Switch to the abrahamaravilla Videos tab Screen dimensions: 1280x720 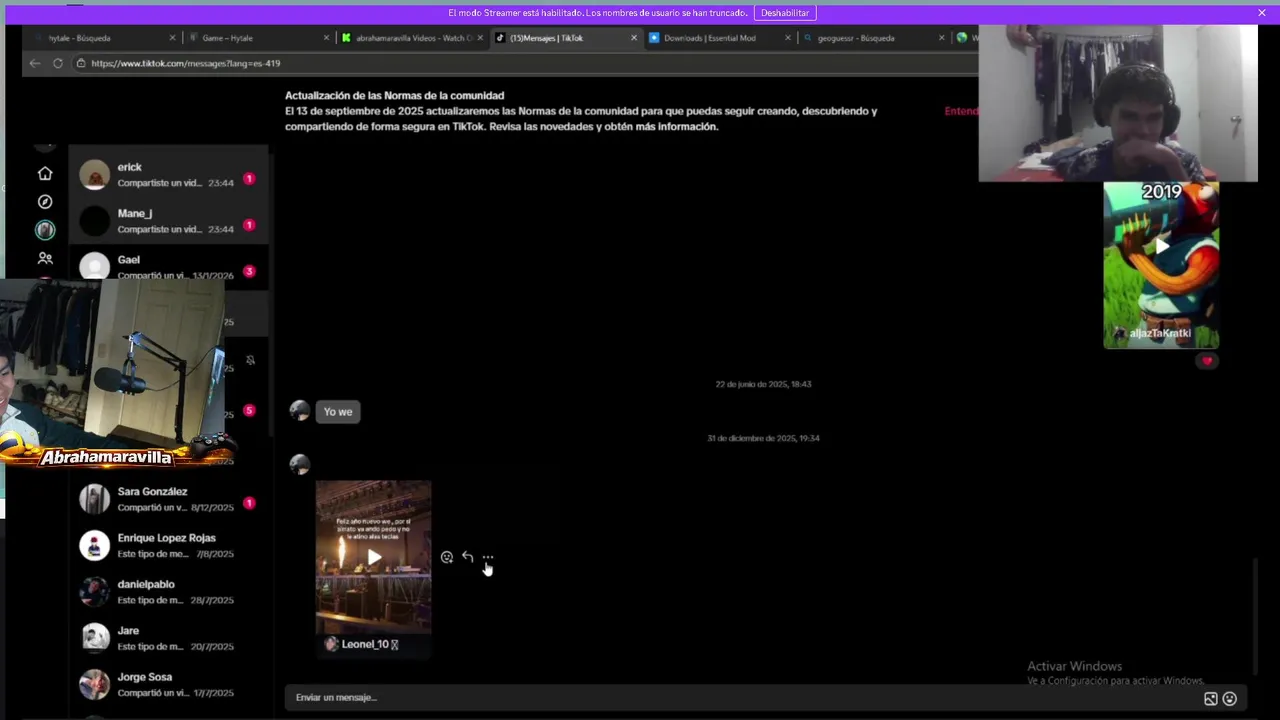tap(410, 38)
